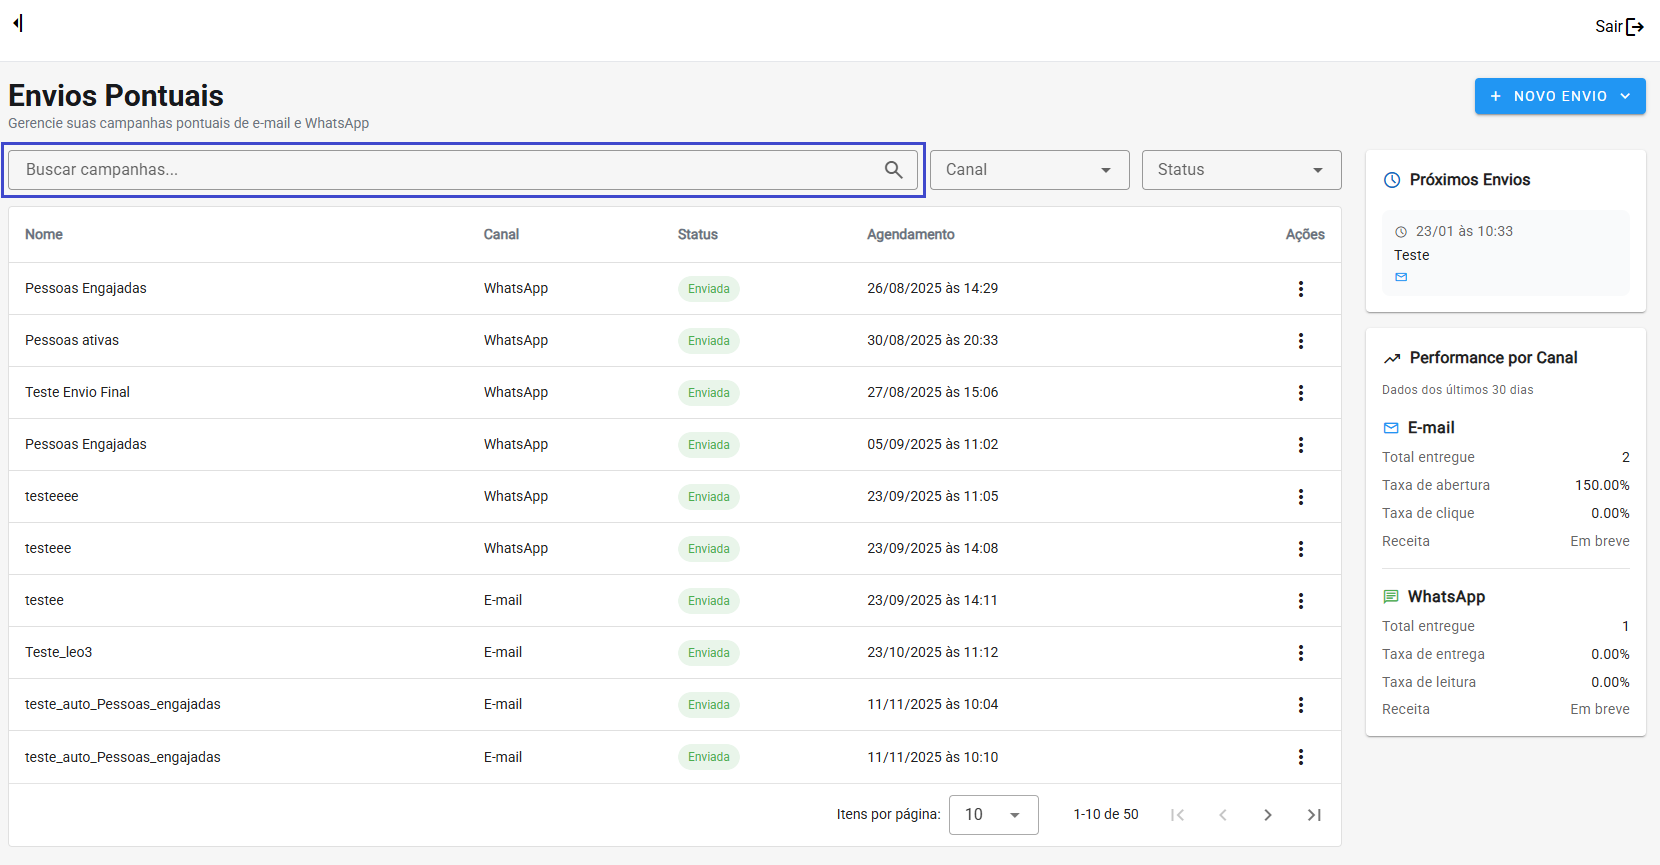Viewport: 1660px width, 865px height.
Task: Open actions menu for Teste_leo3 row
Action: pos(1300,653)
